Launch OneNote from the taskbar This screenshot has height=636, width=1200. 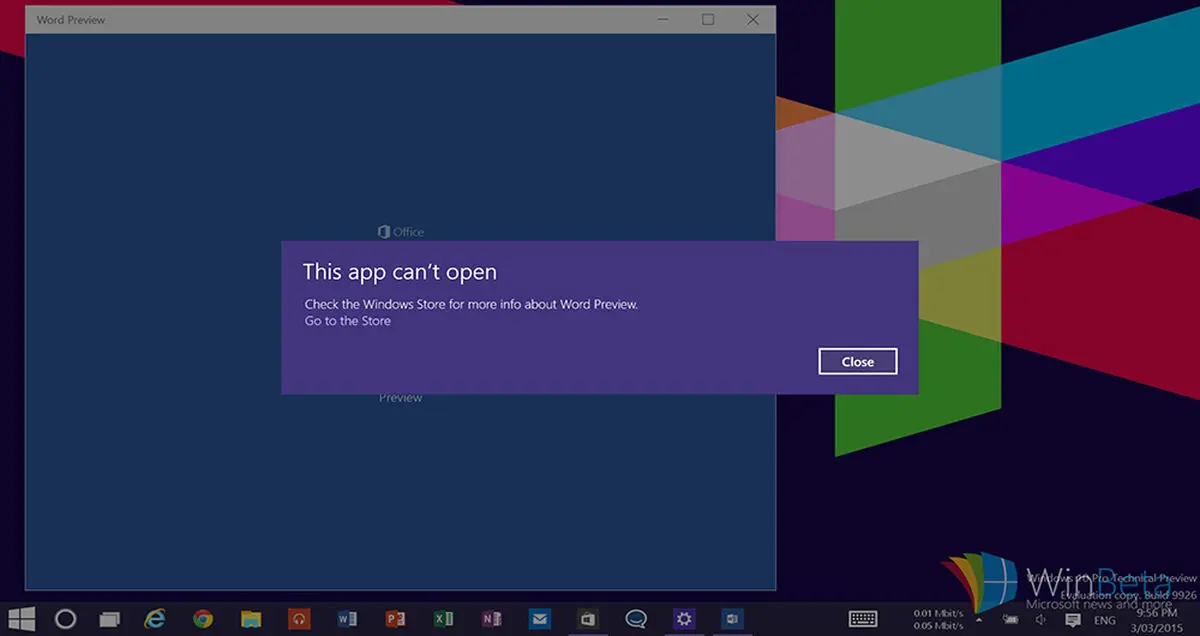(x=491, y=618)
